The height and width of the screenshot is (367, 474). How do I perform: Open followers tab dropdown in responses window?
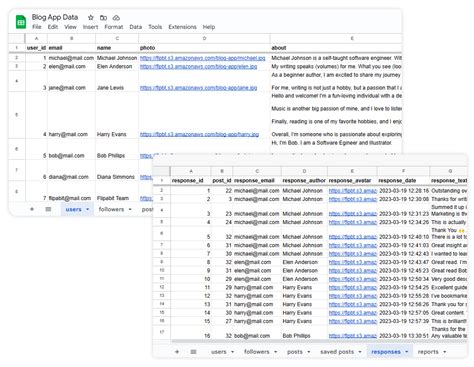pyautogui.click(x=275, y=352)
